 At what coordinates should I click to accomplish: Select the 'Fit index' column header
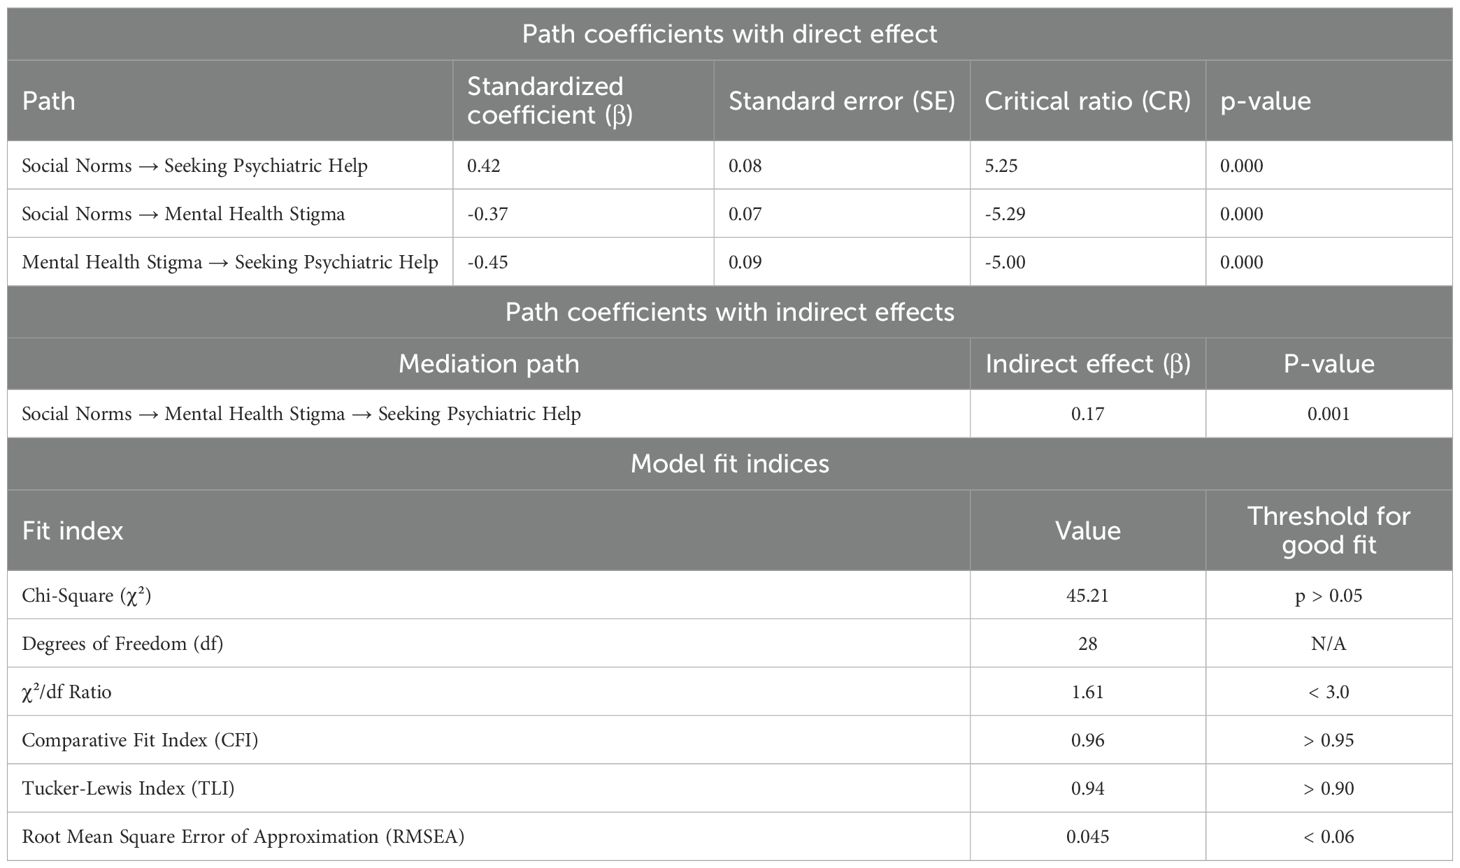pyautogui.click(x=72, y=530)
